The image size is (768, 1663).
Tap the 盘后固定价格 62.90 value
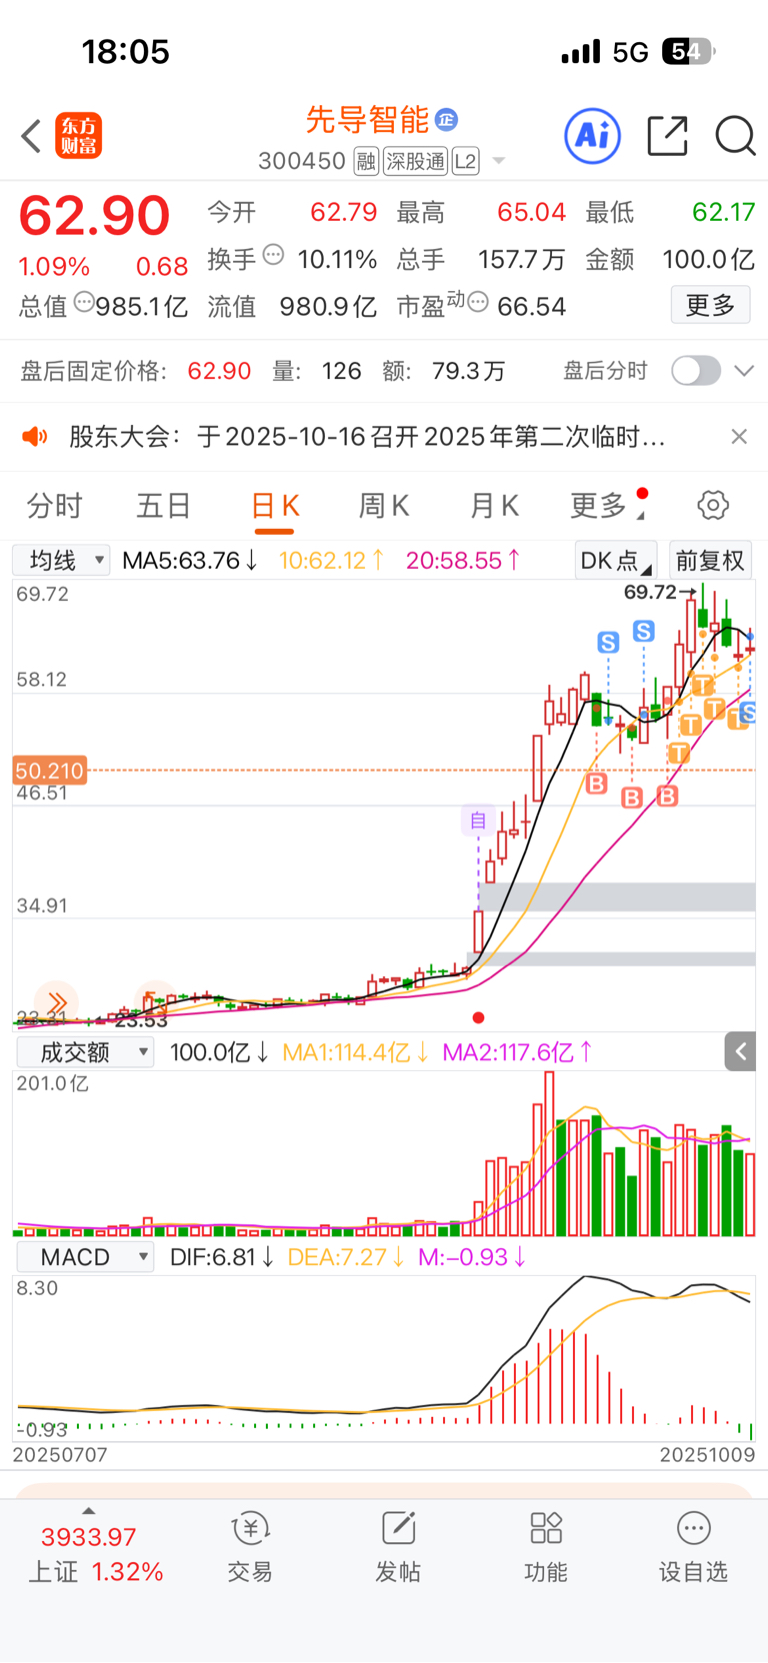219,371
